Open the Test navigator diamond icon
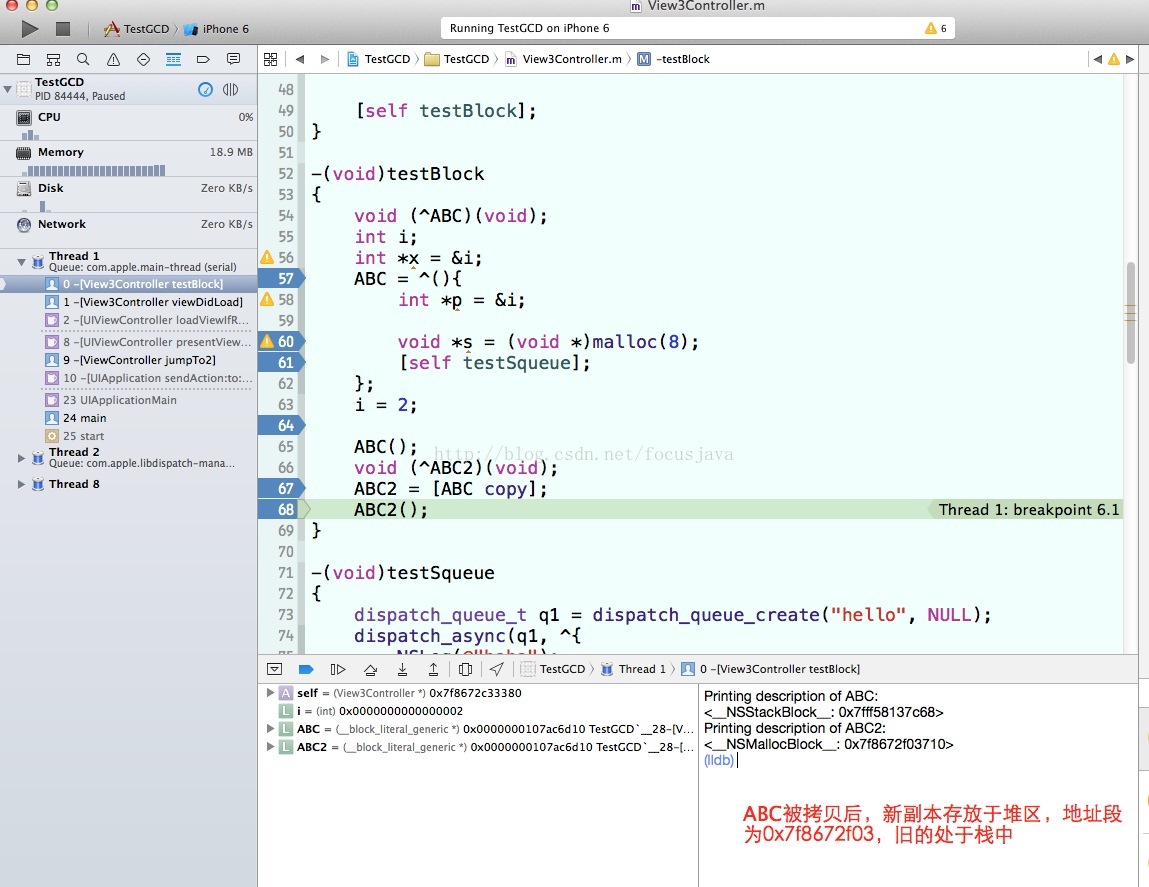1149x887 pixels. (x=144, y=59)
